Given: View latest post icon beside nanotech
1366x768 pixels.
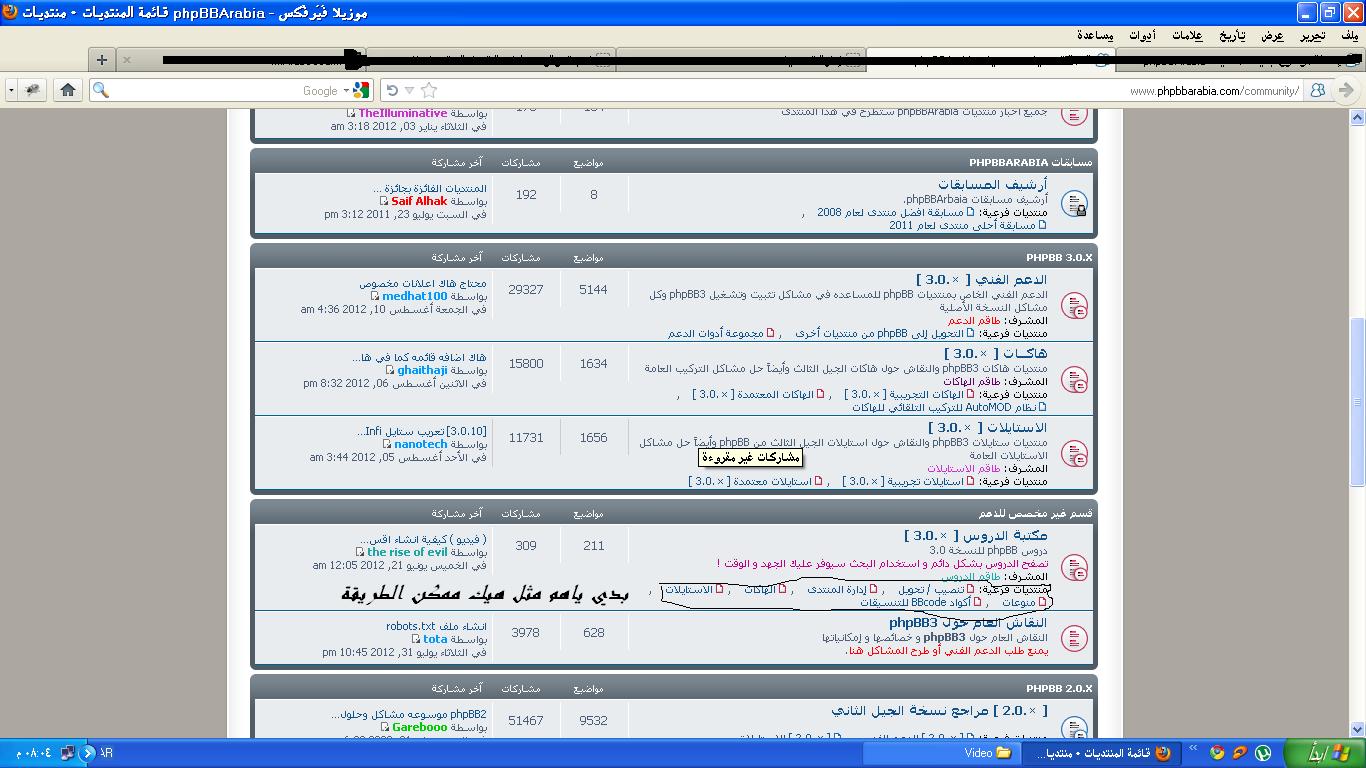Looking at the screenshot, I should (388, 444).
